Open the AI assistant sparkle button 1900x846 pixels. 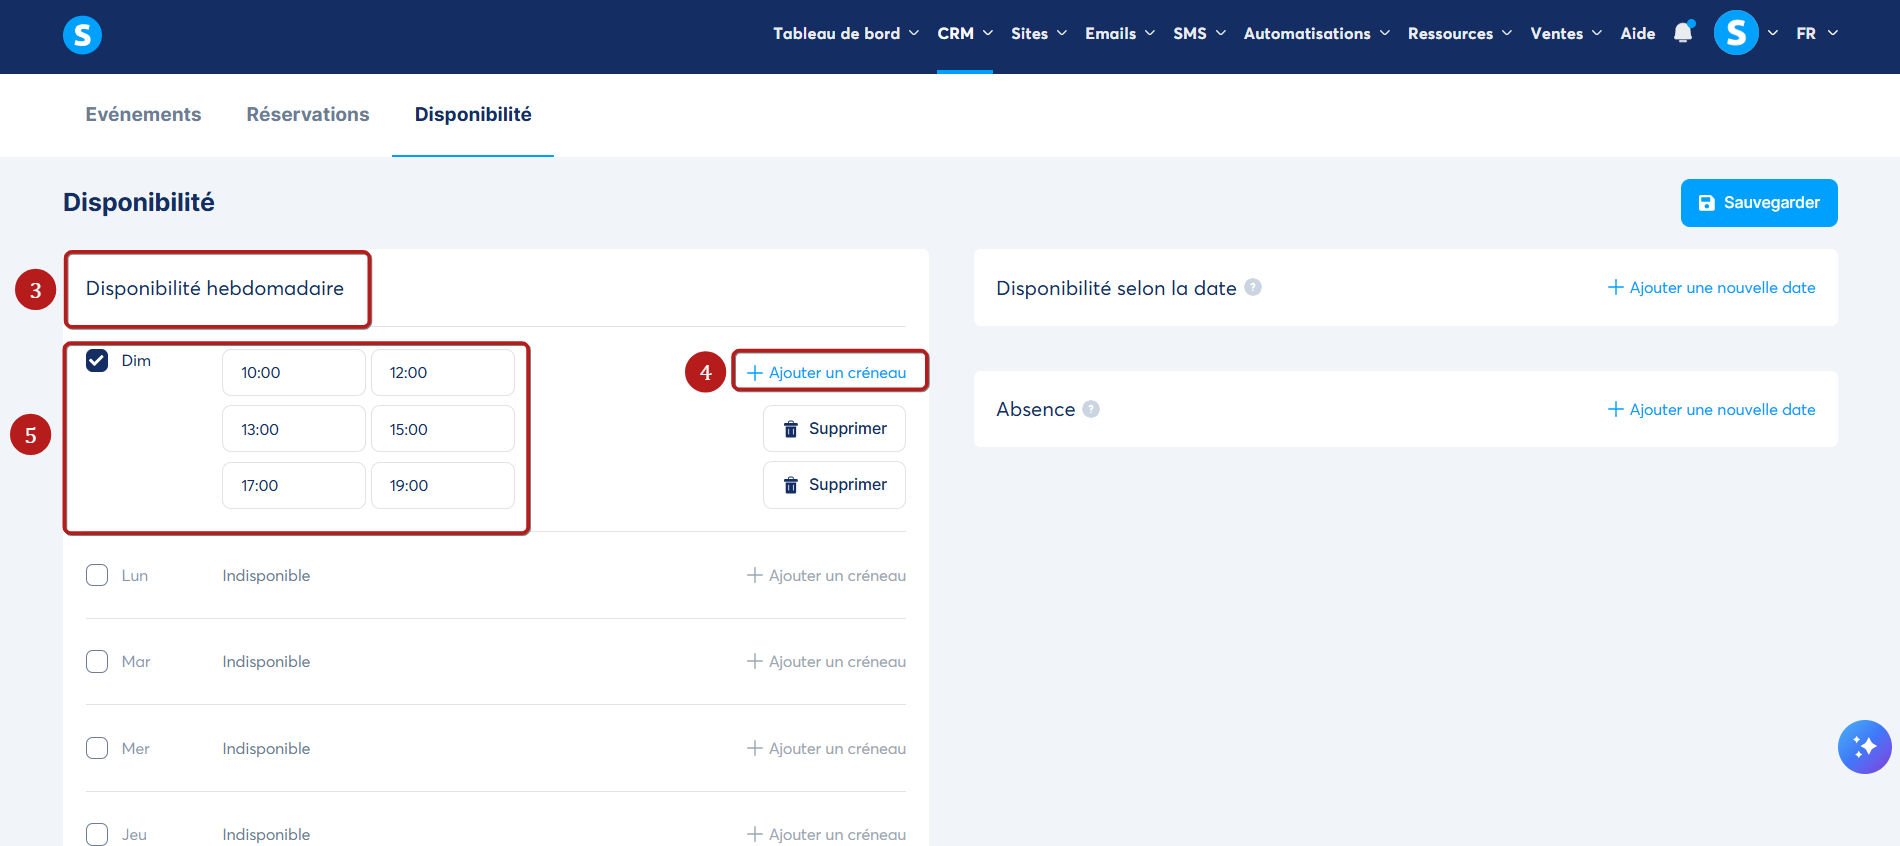click(1864, 747)
